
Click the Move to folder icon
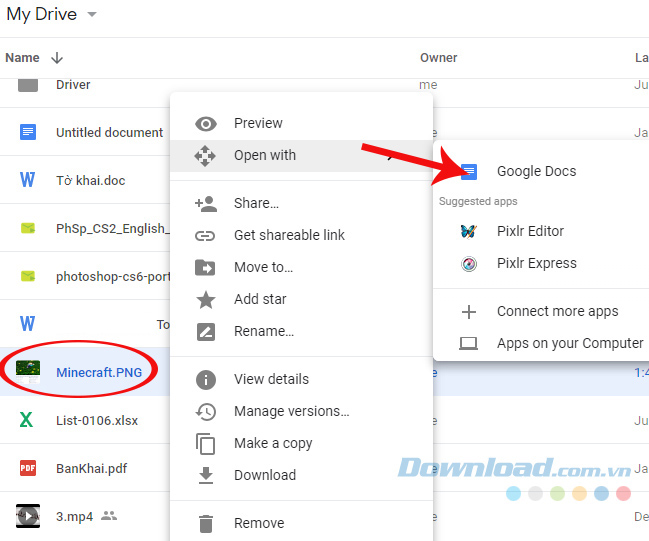(205, 268)
